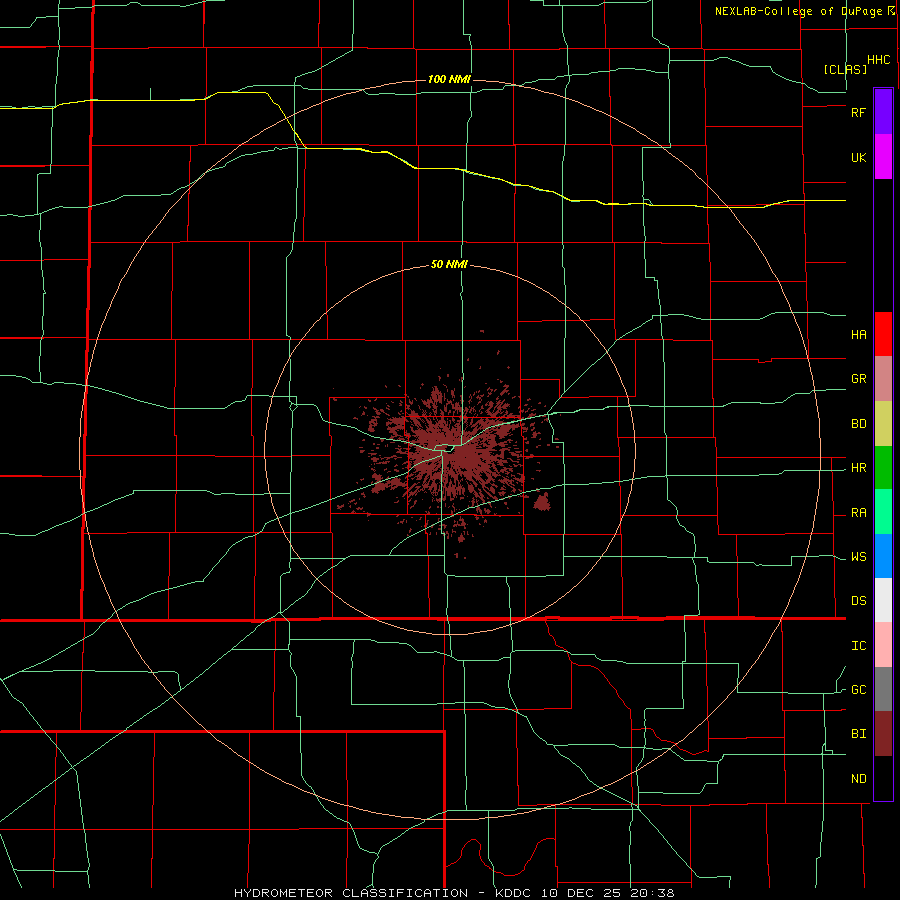Click the ND legend label text
The width and height of the screenshot is (900, 900).
[859, 779]
